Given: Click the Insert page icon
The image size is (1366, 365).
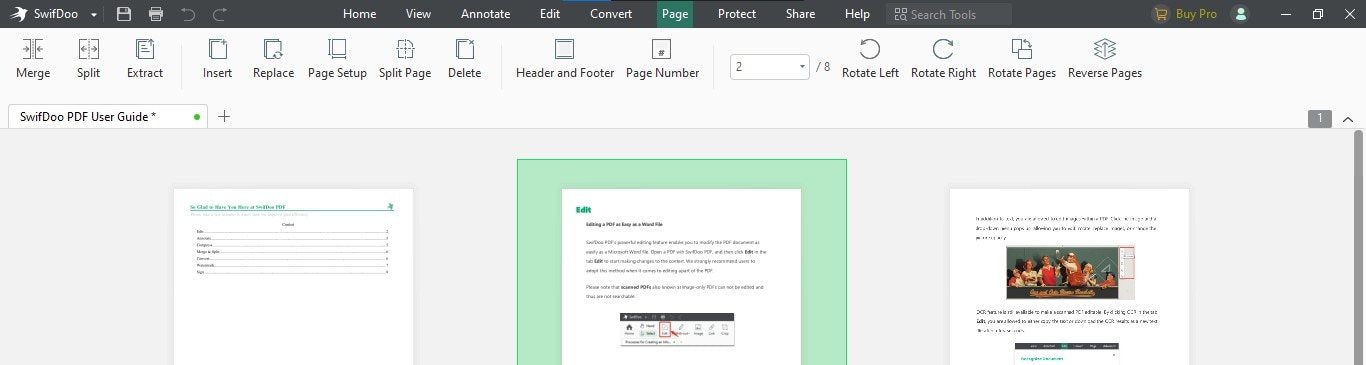Looking at the screenshot, I should tap(217, 49).
